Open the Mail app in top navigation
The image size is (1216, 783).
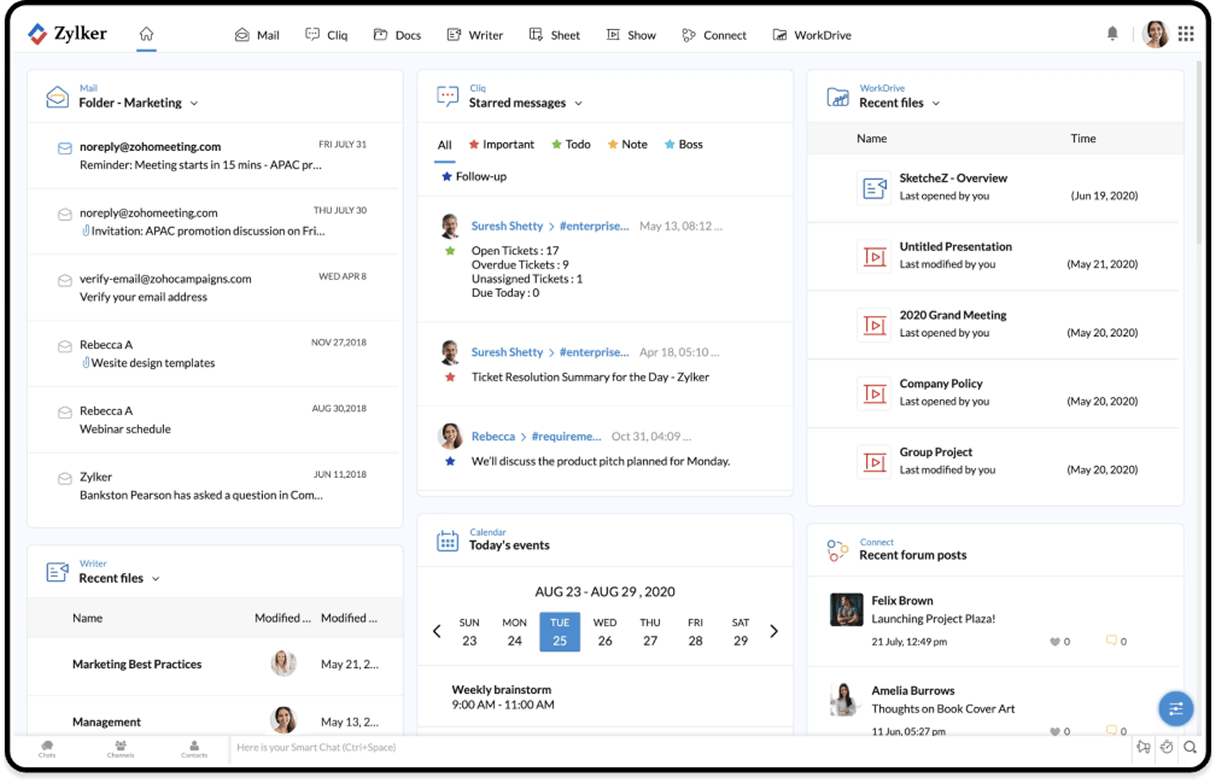coord(257,35)
